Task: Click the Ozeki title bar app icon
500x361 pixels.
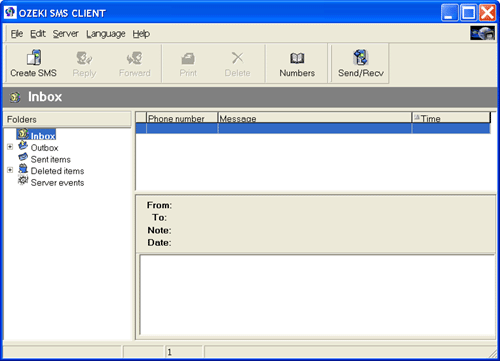Action: click(10, 13)
